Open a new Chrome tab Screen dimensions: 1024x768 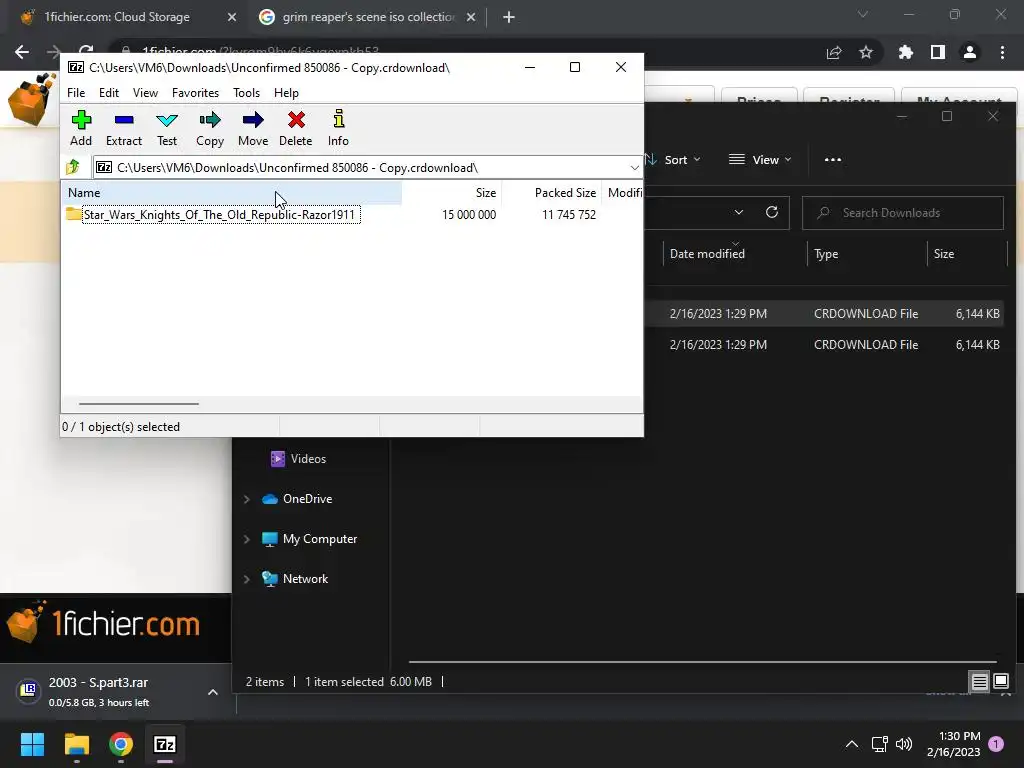pyautogui.click(x=509, y=17)
